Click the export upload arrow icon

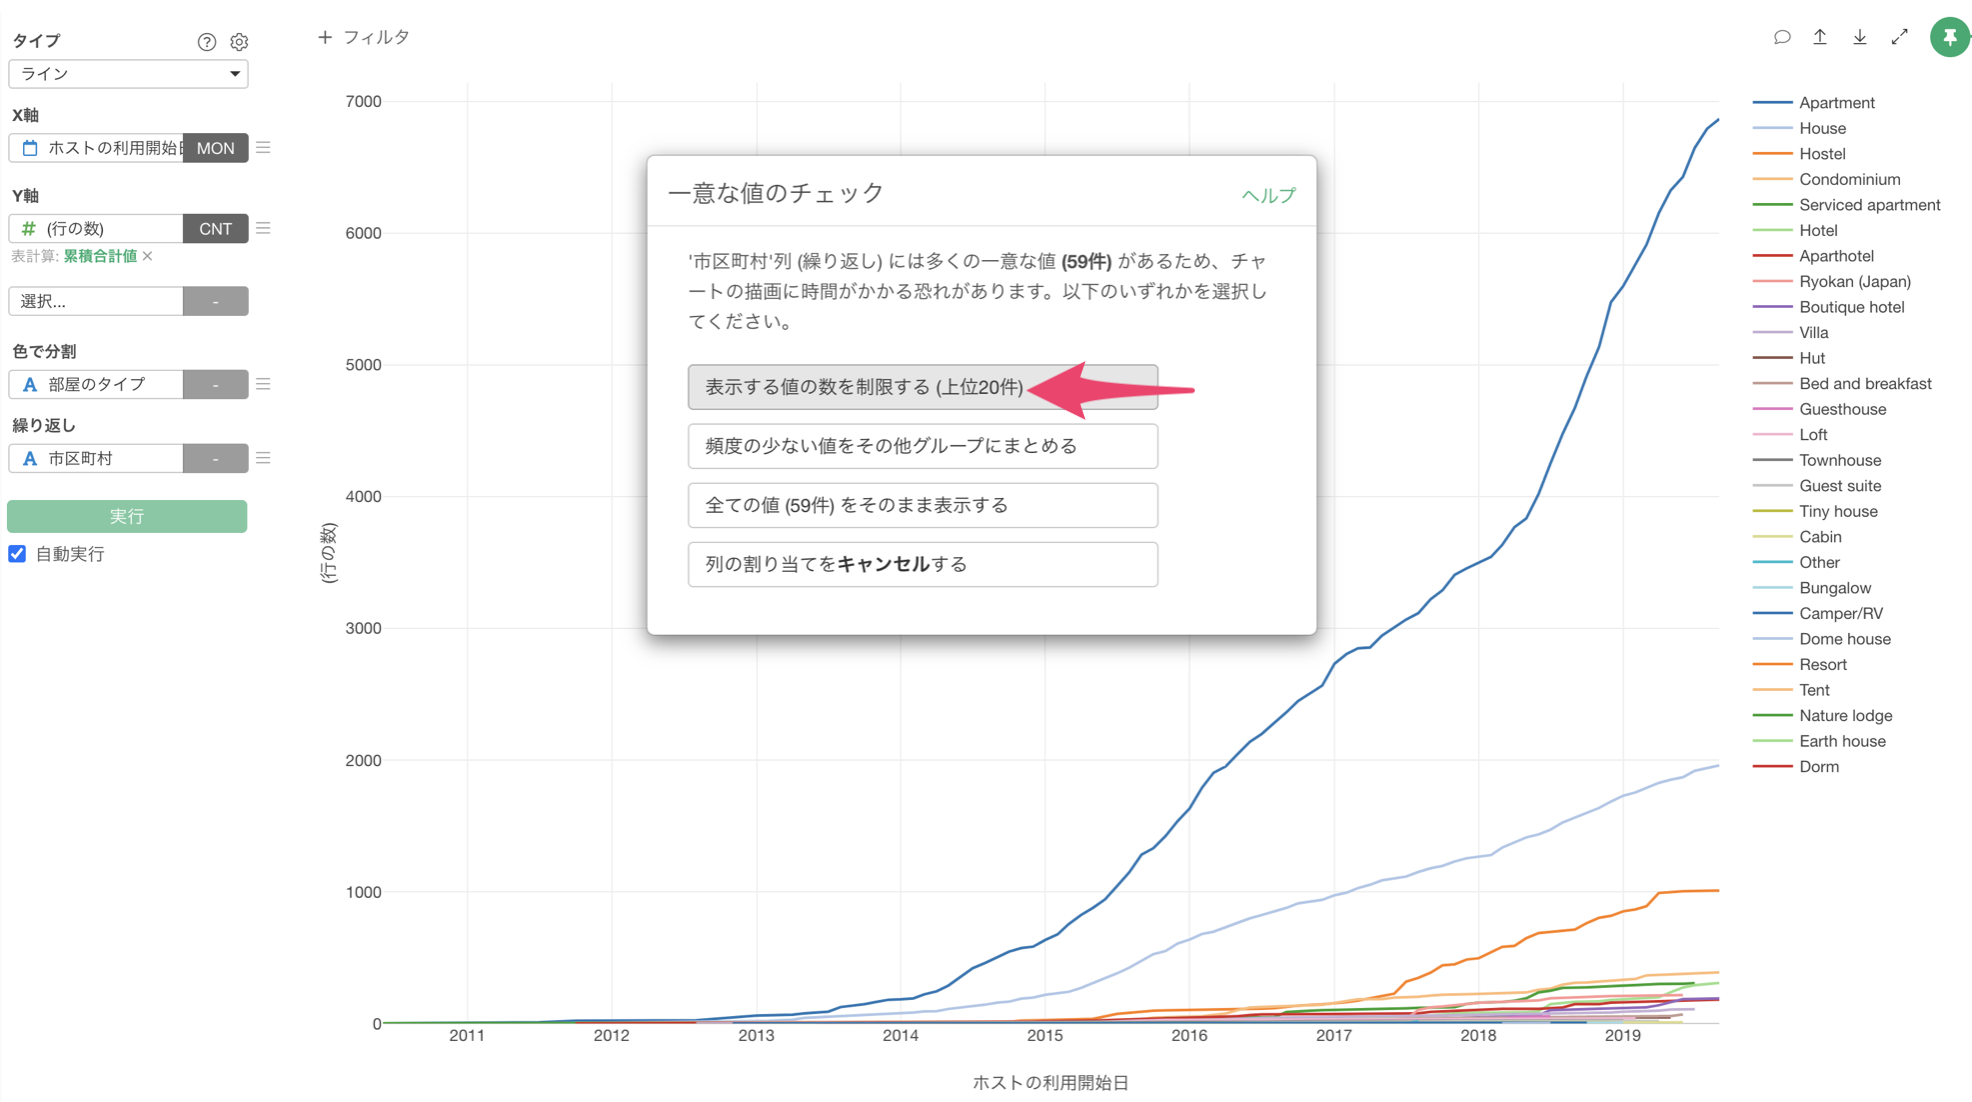1820,37
